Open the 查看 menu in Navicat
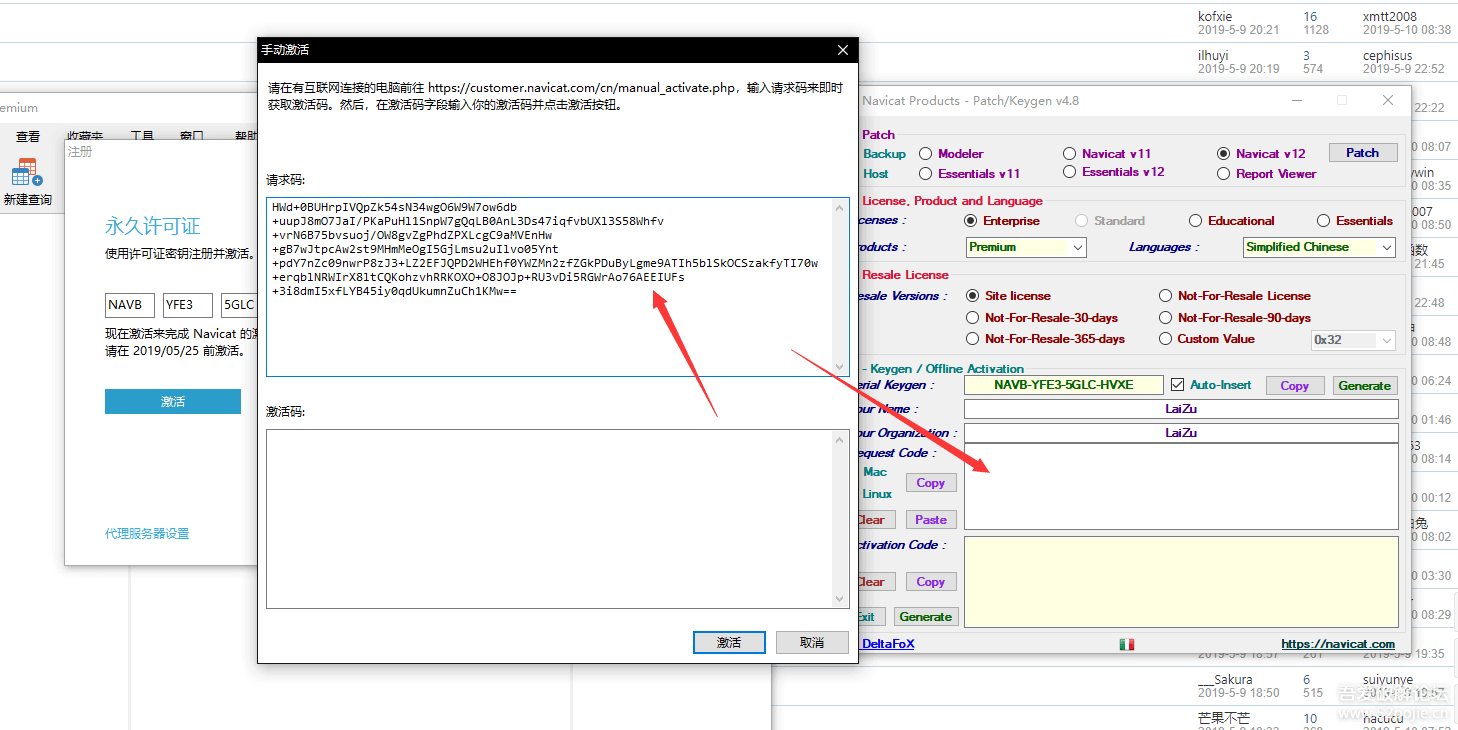The width and height of the screenshot is (1458, 730). (x=28, y=136)
